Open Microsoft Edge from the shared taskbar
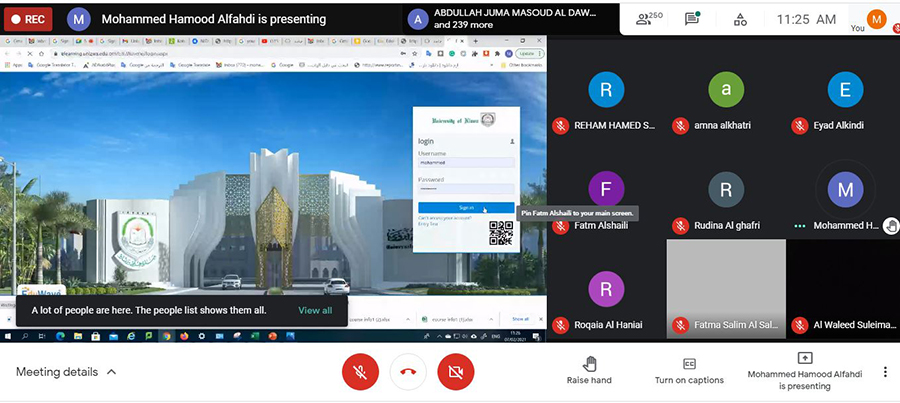The height and width of the screenshot is (403, 900). (60, 336)
